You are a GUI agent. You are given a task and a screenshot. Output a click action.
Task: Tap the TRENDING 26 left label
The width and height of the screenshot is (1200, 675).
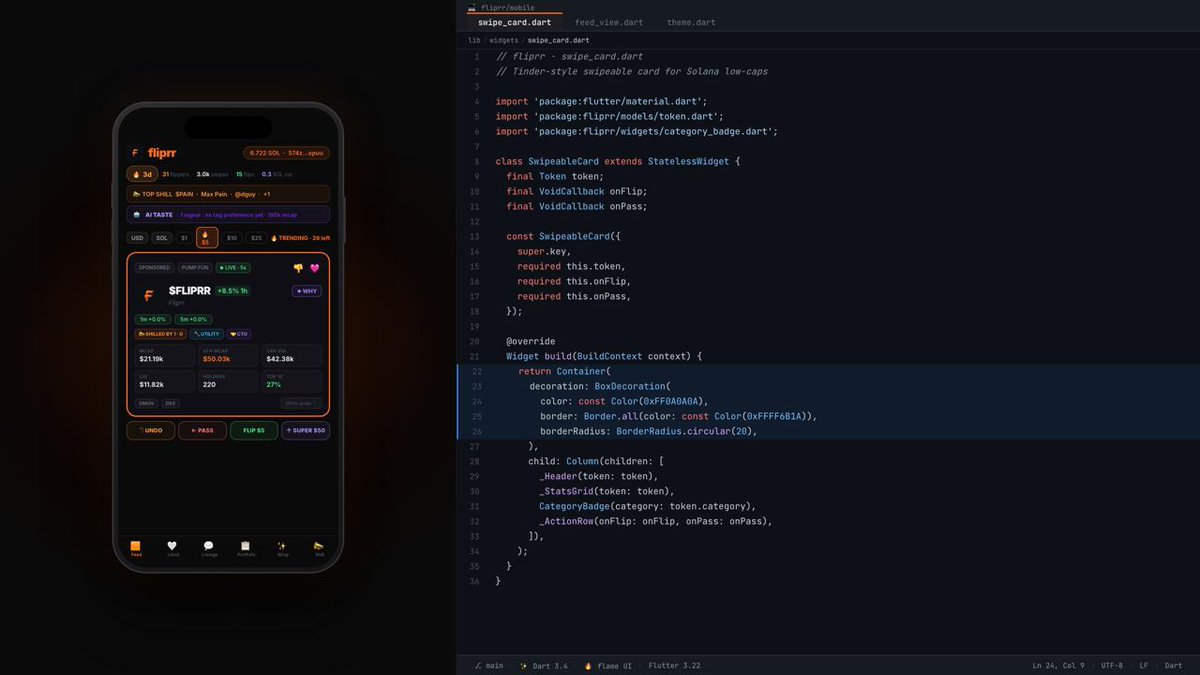tap(300, 238)
